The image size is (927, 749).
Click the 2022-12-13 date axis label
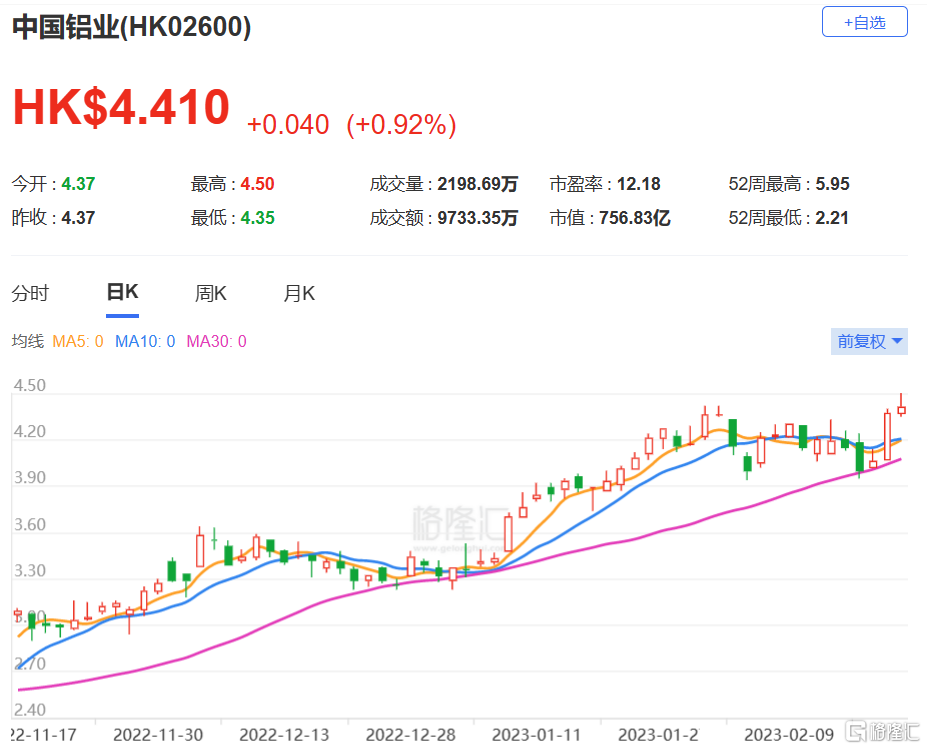point(284,734)
